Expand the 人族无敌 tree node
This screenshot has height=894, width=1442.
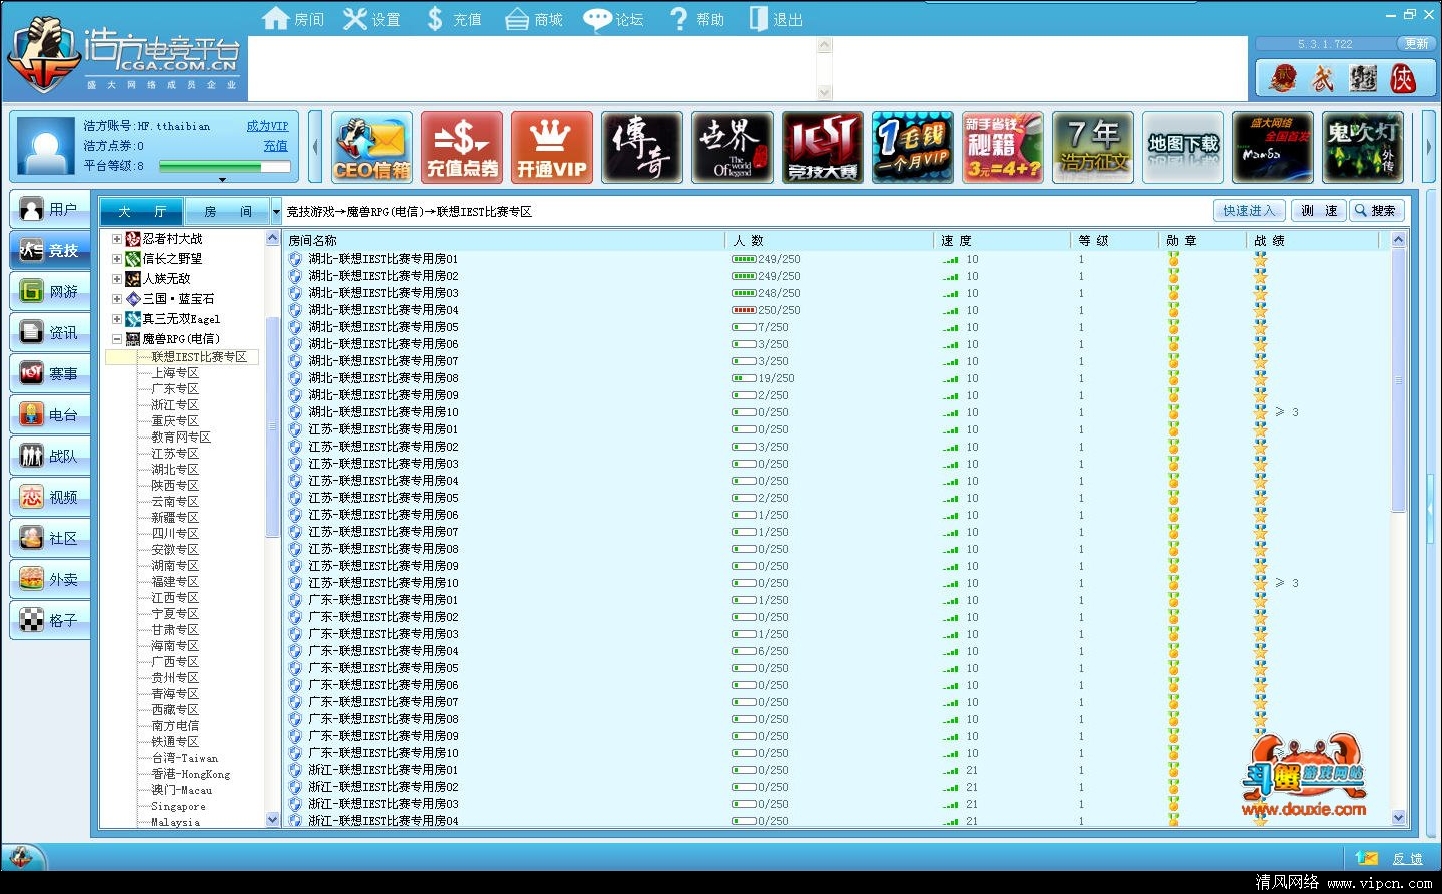[117, 279]
